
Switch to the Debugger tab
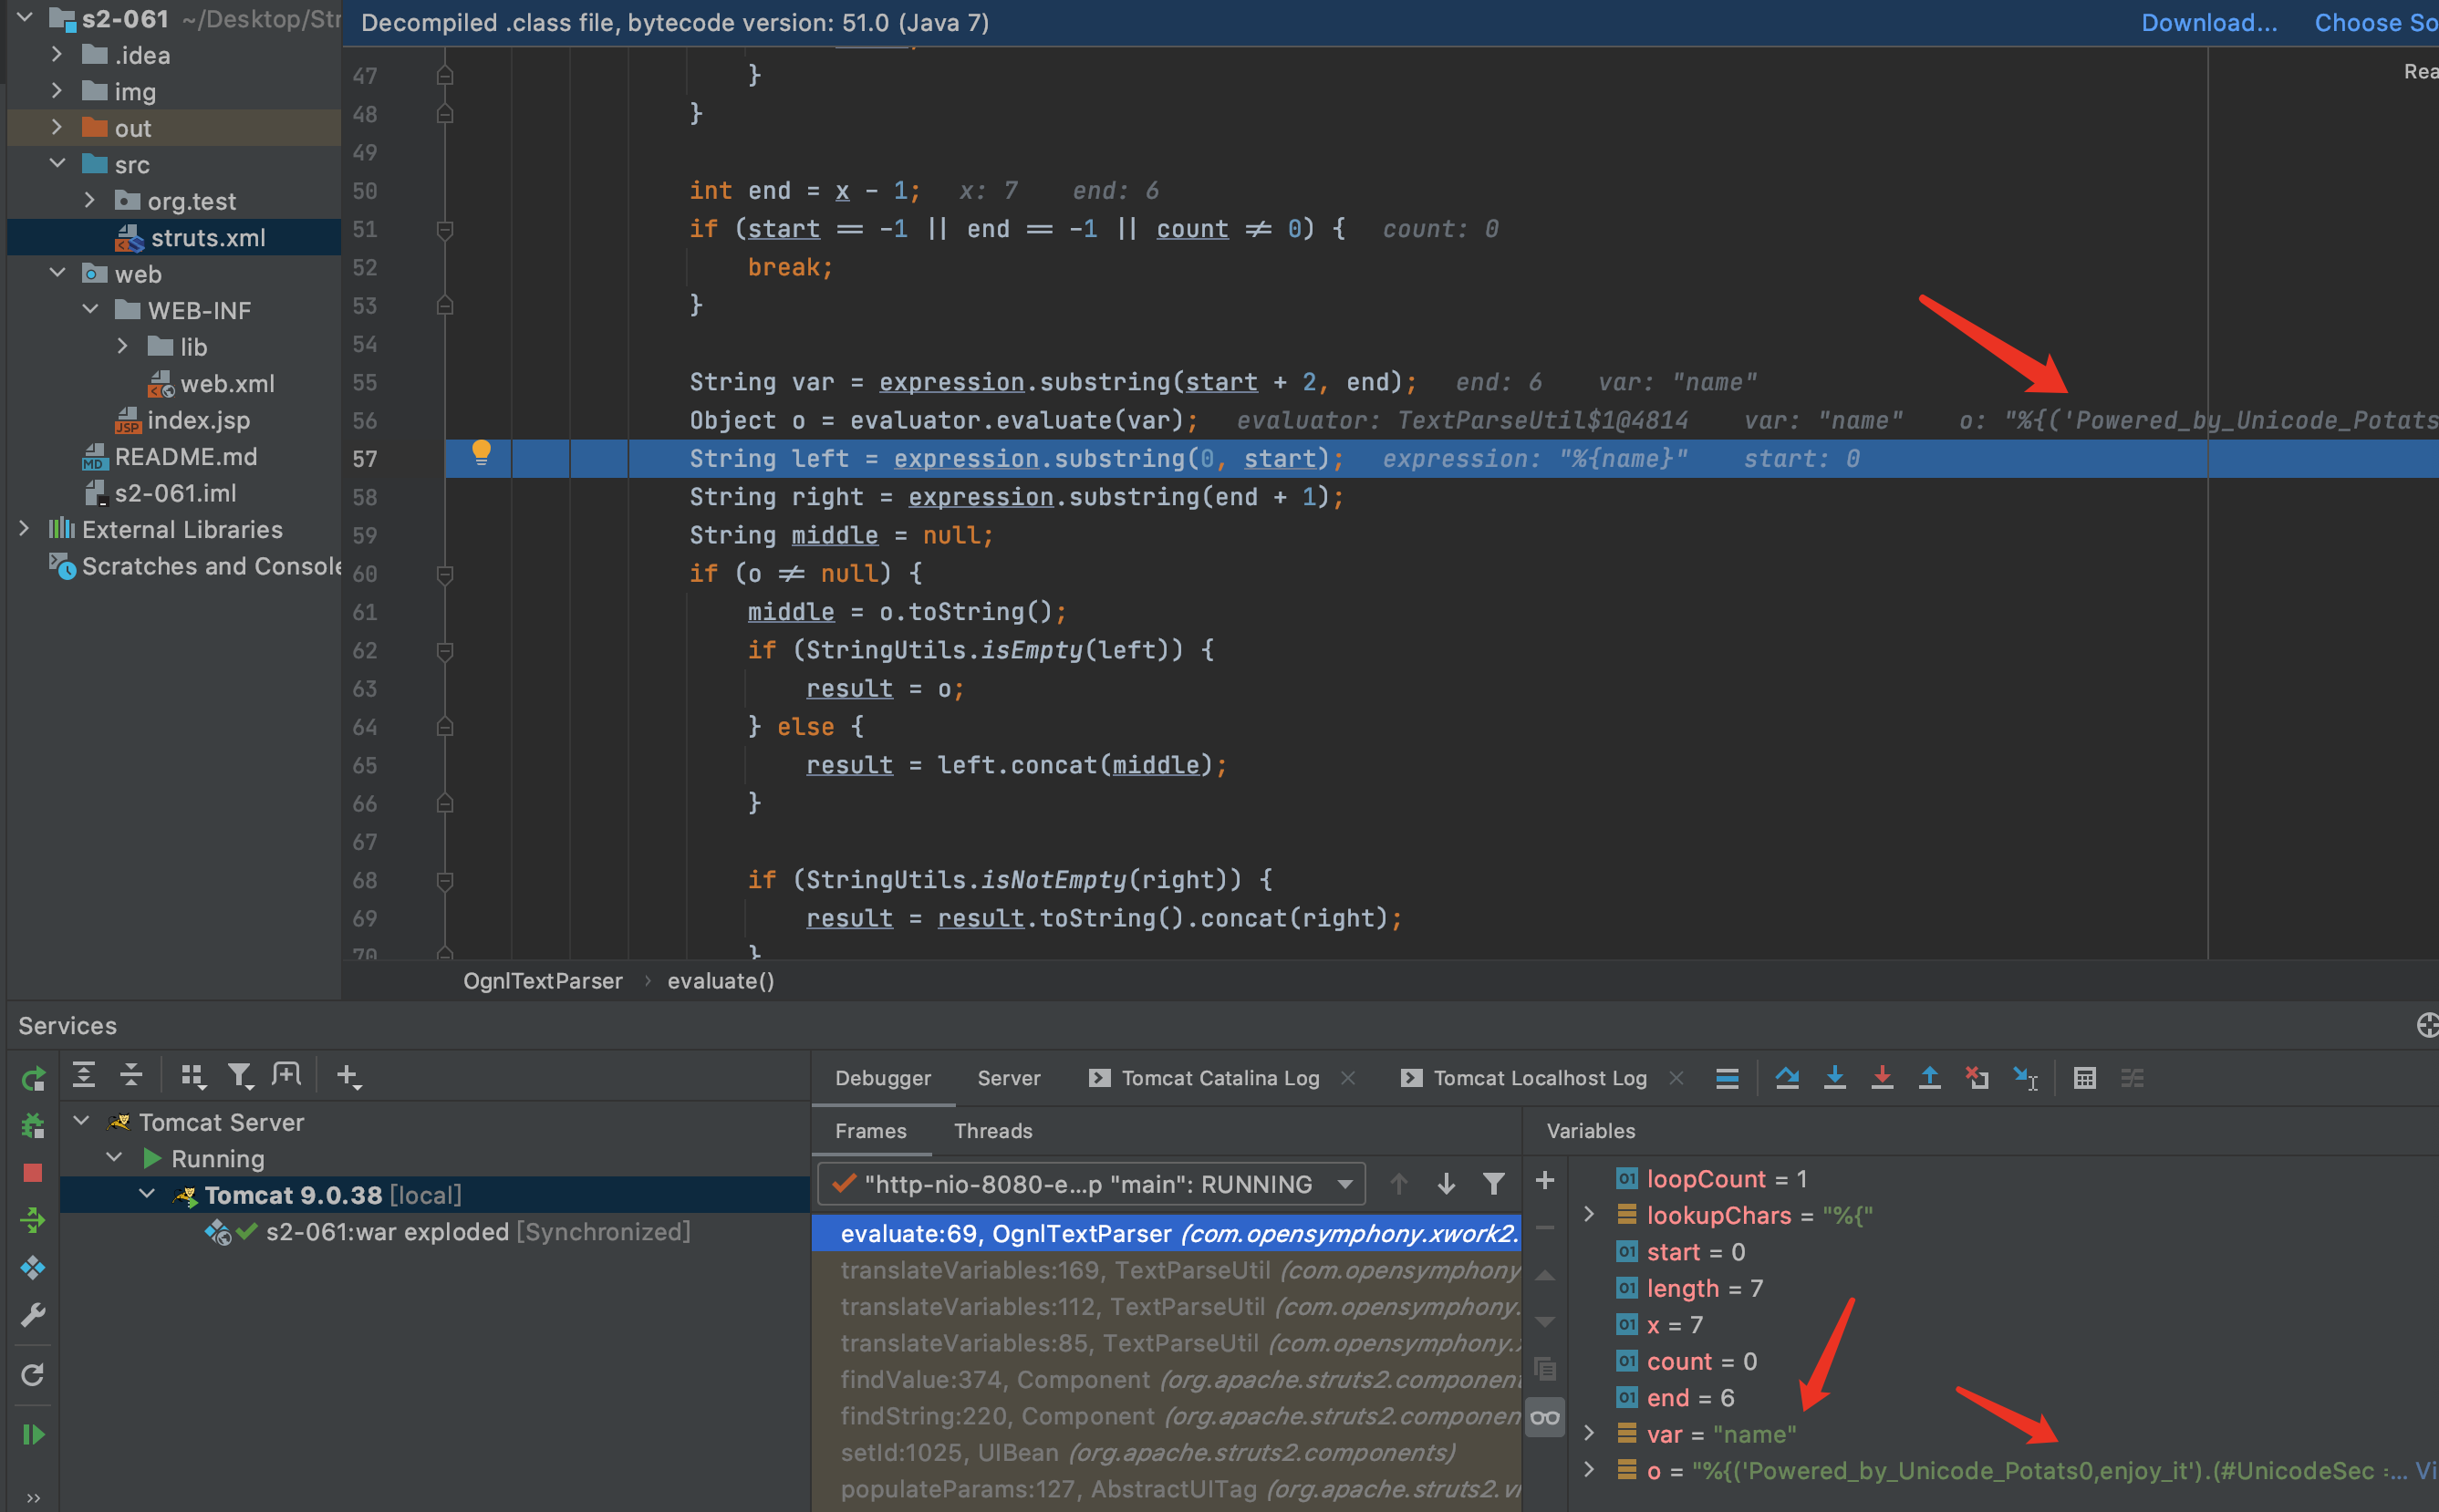click(x=883, y=1078)
